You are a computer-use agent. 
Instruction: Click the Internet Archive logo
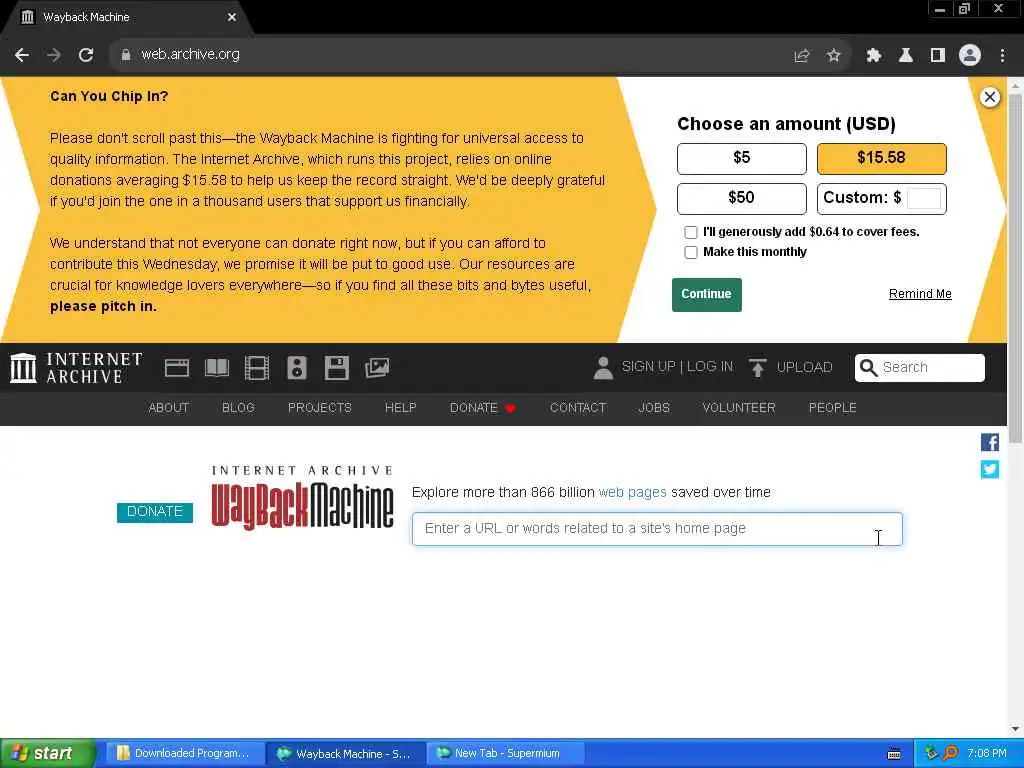coord(76,368)
